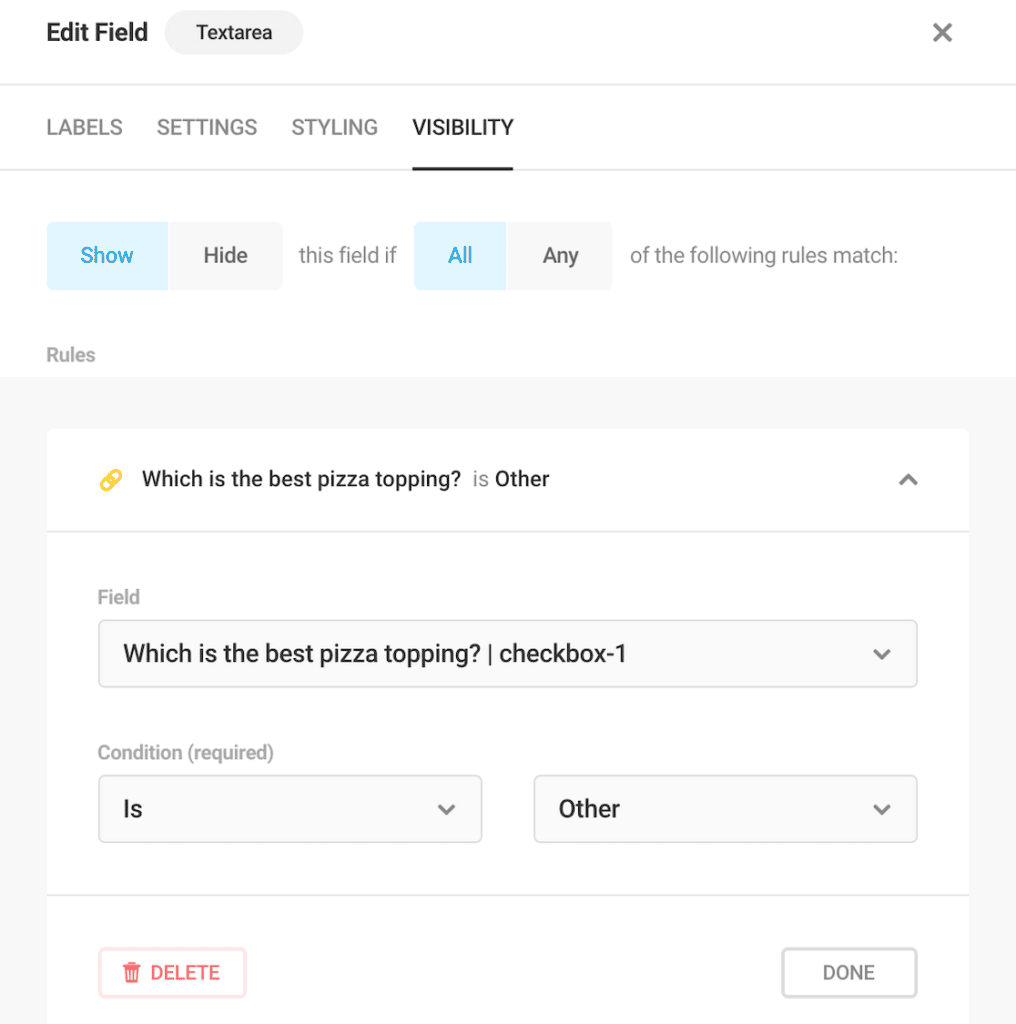Open the Field dropdown showing checkbox-1
The image size is (1016, 1024).
pos(507,654)
